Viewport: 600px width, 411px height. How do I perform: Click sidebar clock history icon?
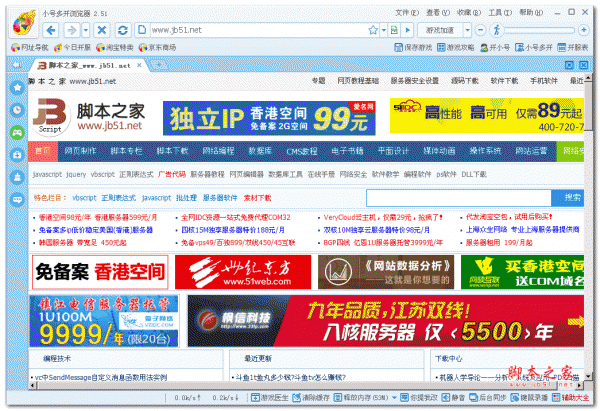pos(17,110)
